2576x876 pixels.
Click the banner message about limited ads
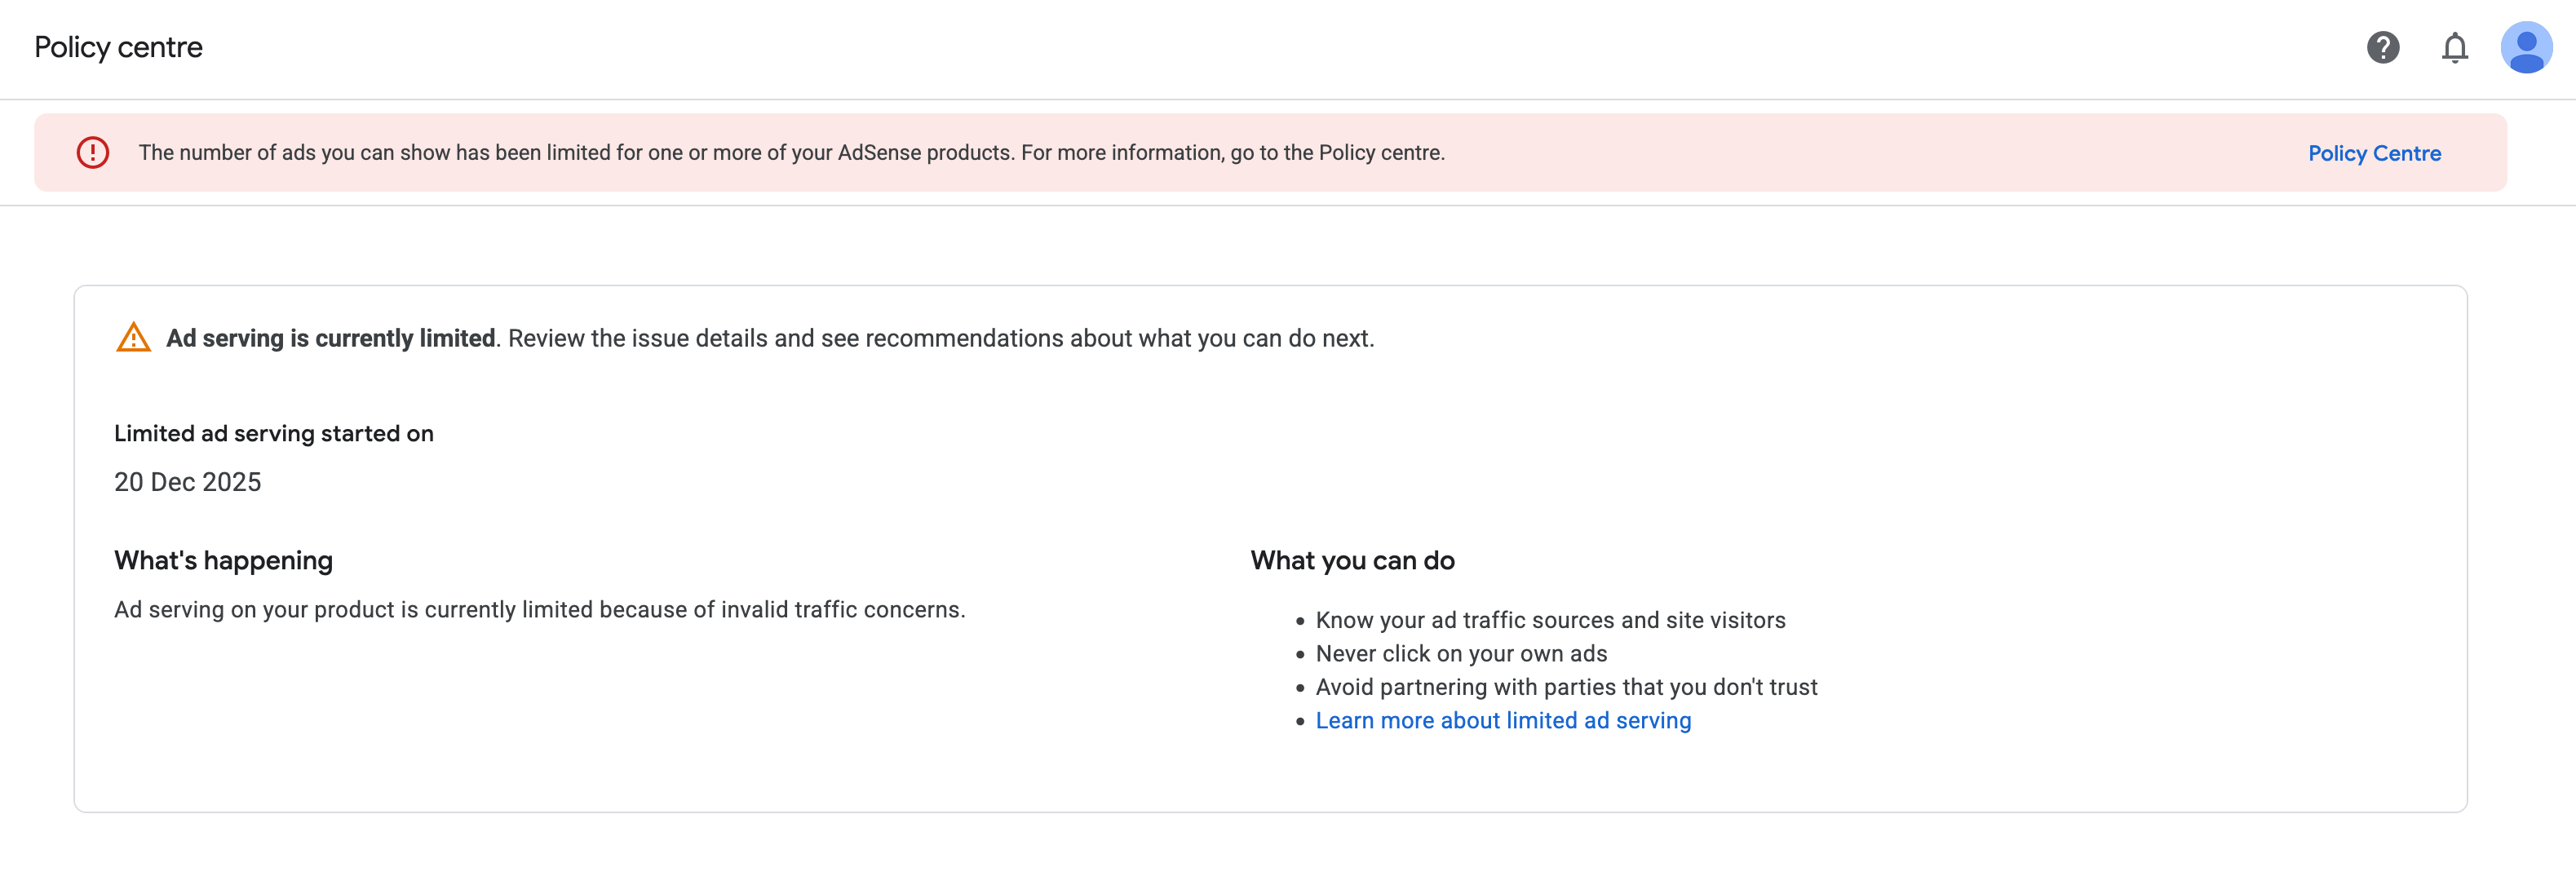pos(791,152)
